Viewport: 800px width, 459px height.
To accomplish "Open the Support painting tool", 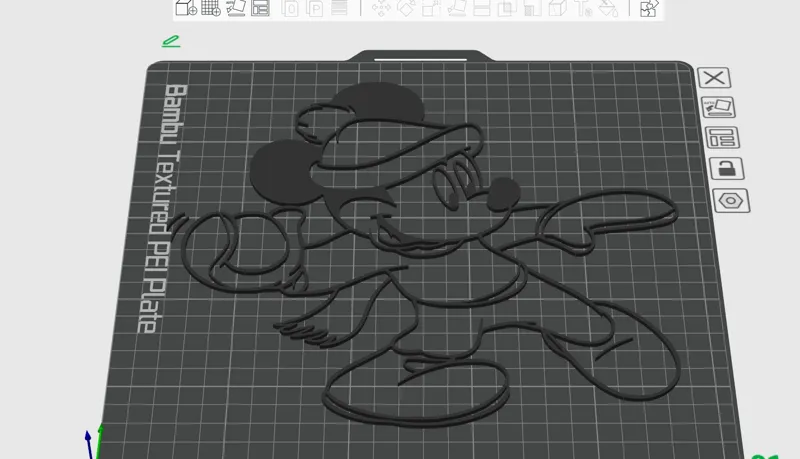I will coord(532,8).
